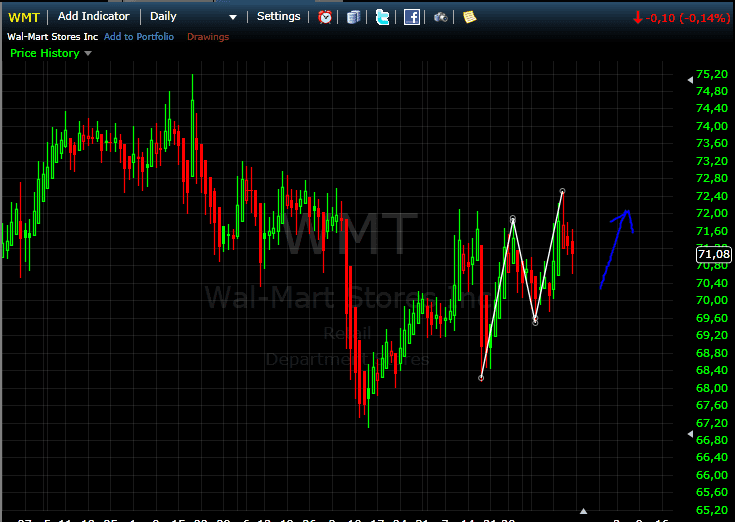The height and width of the screenshot is (522, 735).
Task: Select the white trendline's lowest anchor point
Action: point(481,378)
